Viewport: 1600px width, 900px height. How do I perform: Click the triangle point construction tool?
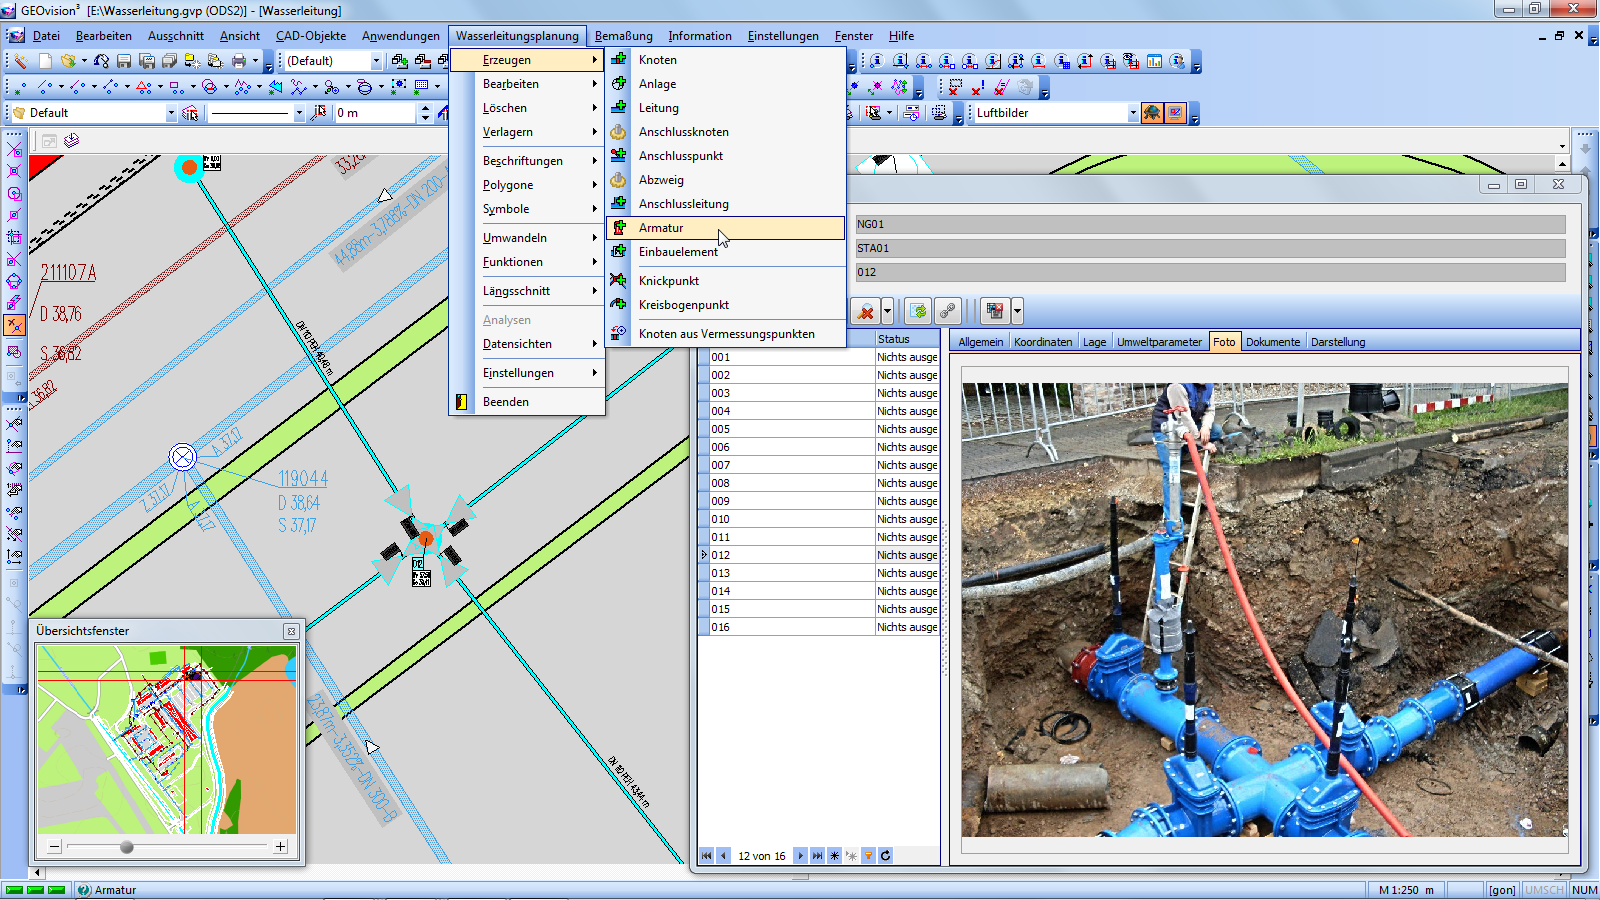[x=144, y=87]
